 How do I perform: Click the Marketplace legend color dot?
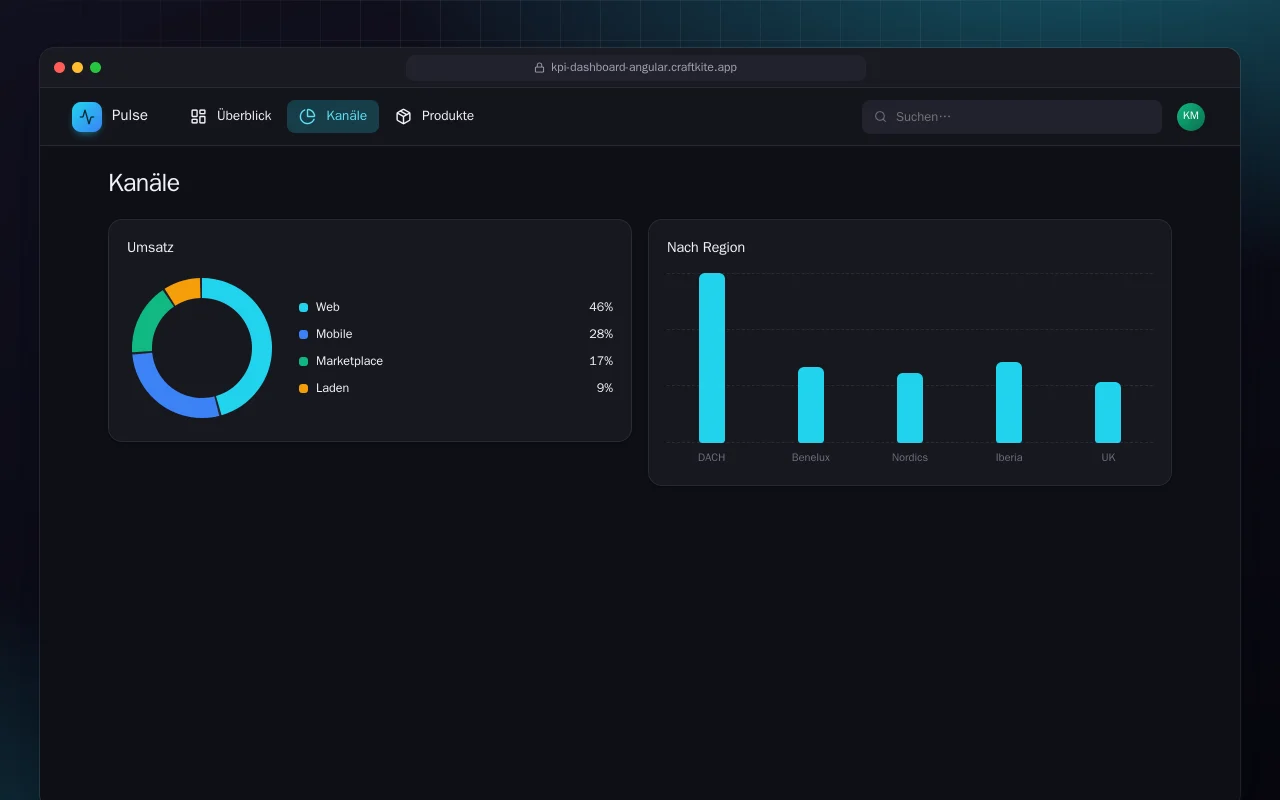point(304,361)
